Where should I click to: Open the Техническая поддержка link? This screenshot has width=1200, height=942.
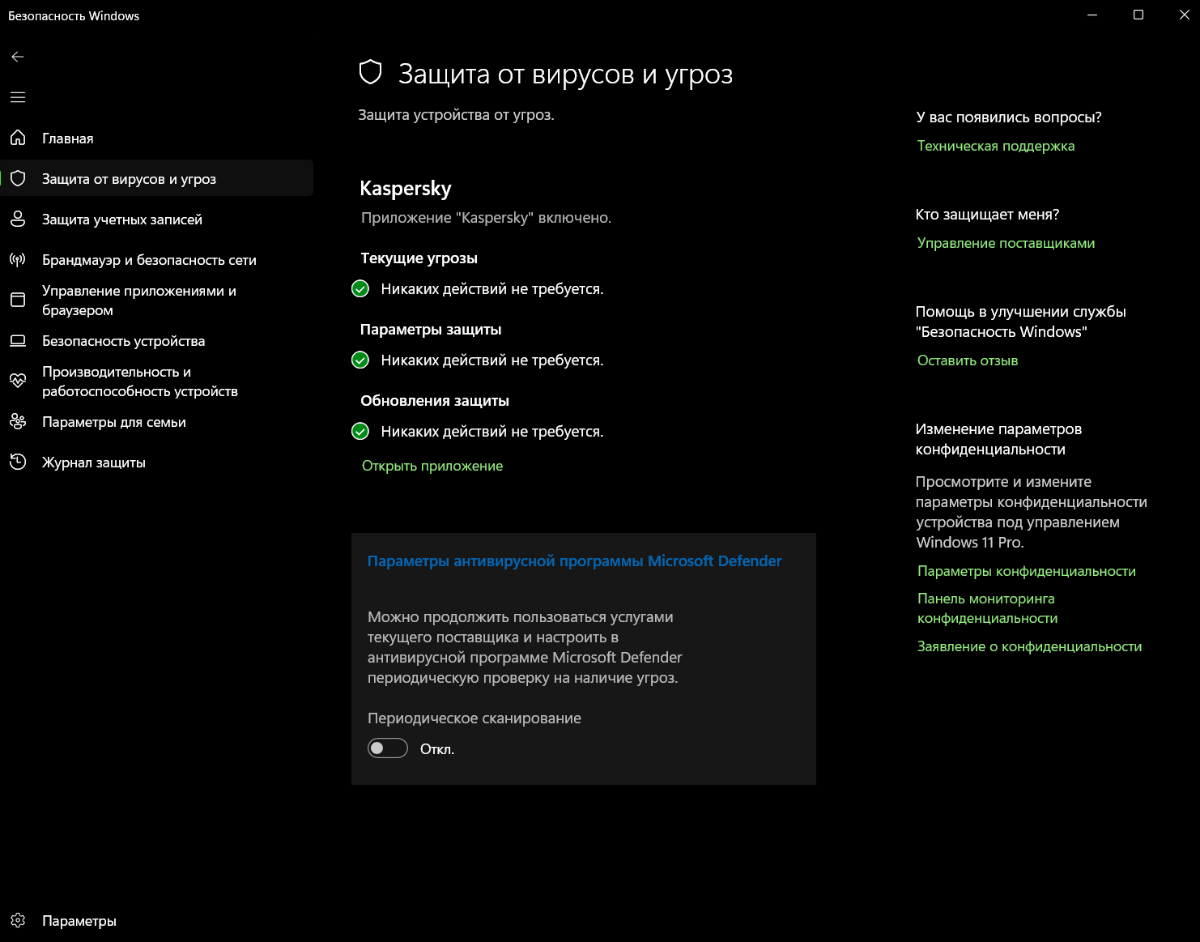coord(996,146)
